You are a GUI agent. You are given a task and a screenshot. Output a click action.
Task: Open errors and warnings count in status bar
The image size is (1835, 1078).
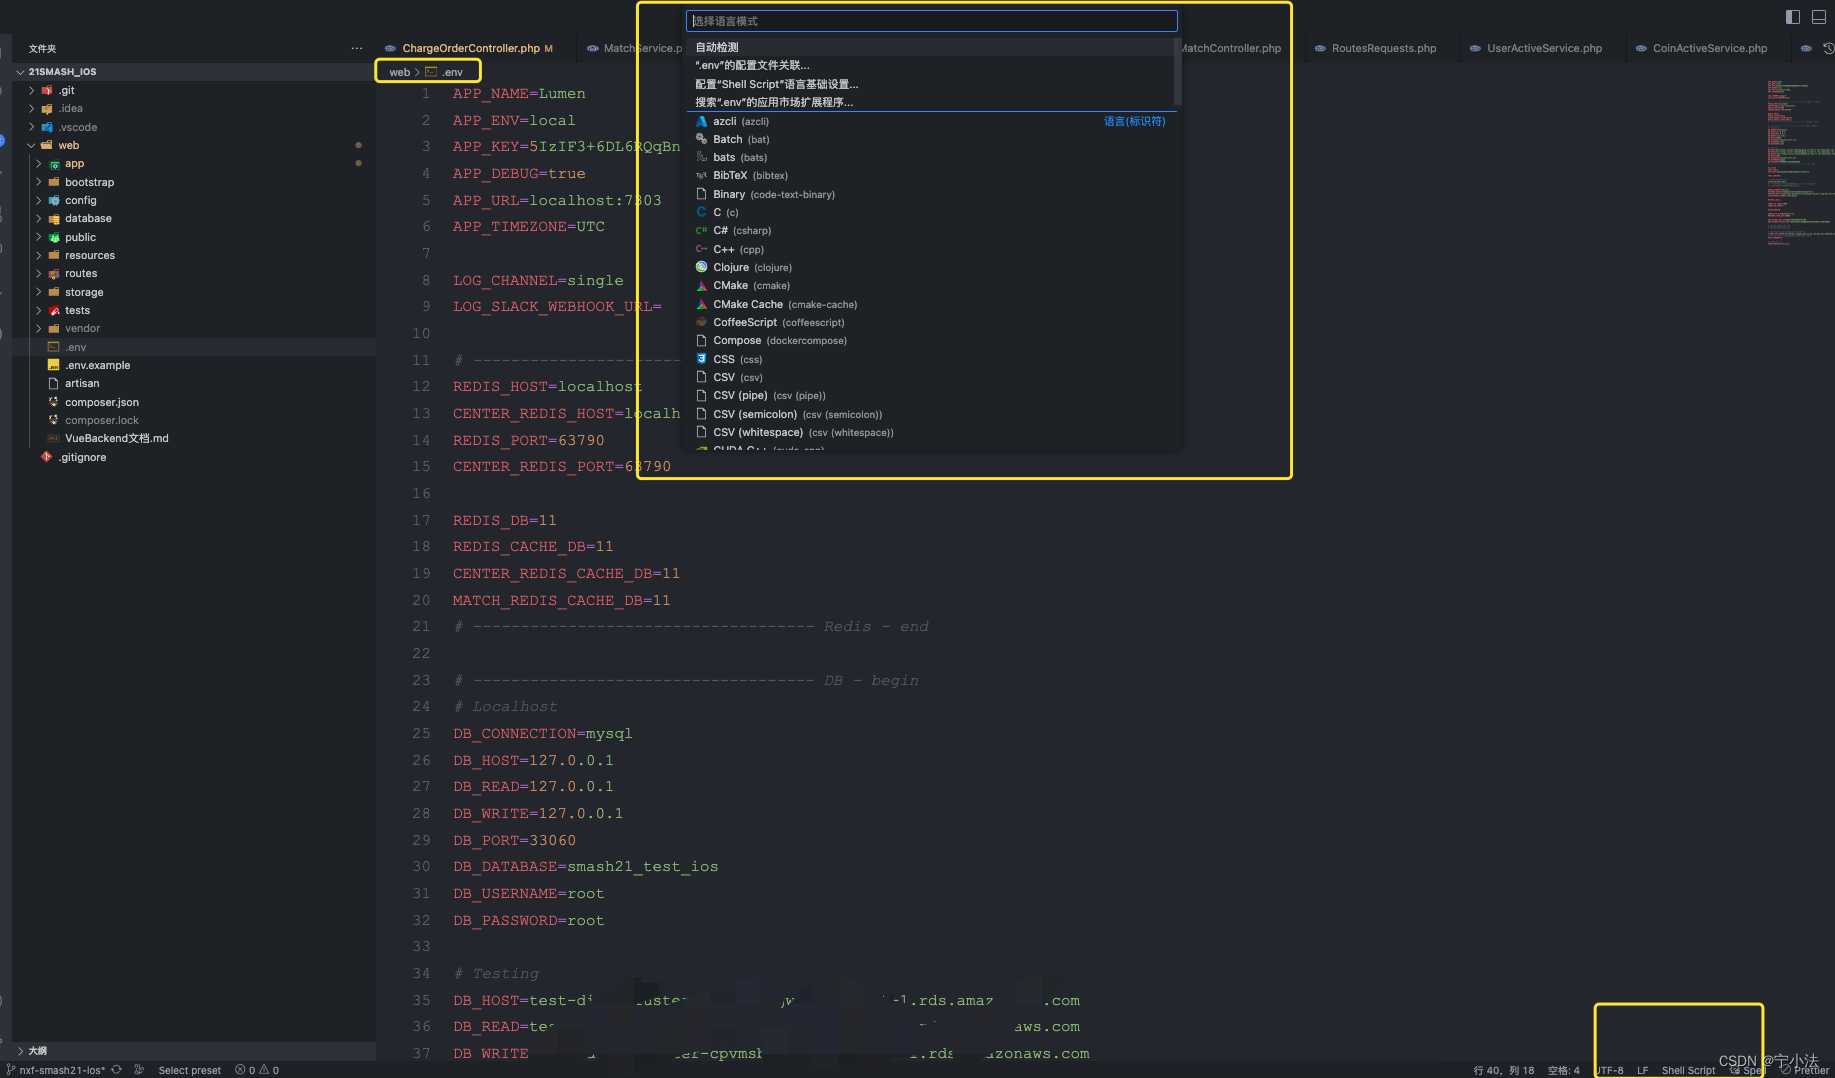[257, 1070]
